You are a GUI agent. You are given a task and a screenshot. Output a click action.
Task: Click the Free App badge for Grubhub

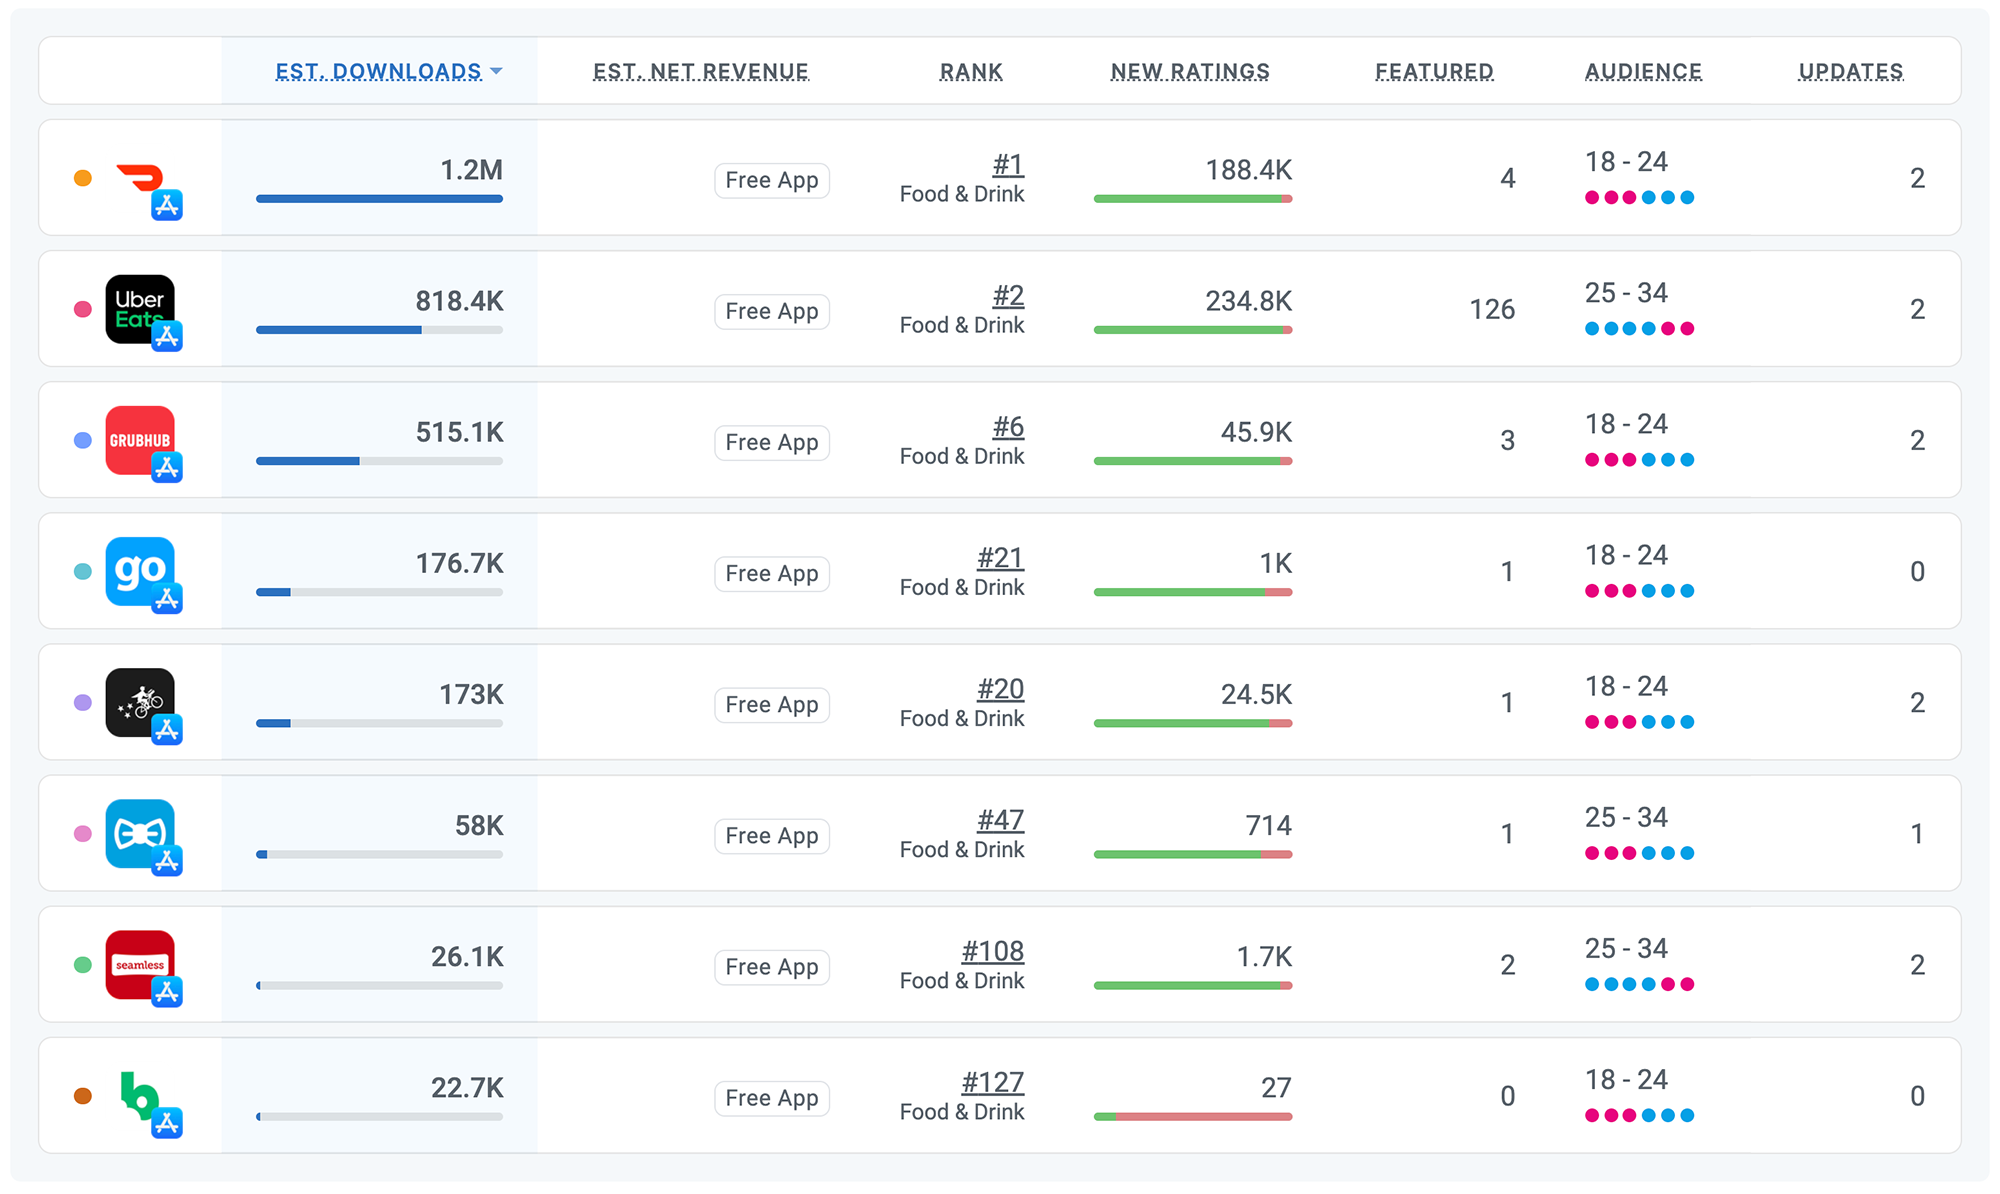[x=772, y=442]
